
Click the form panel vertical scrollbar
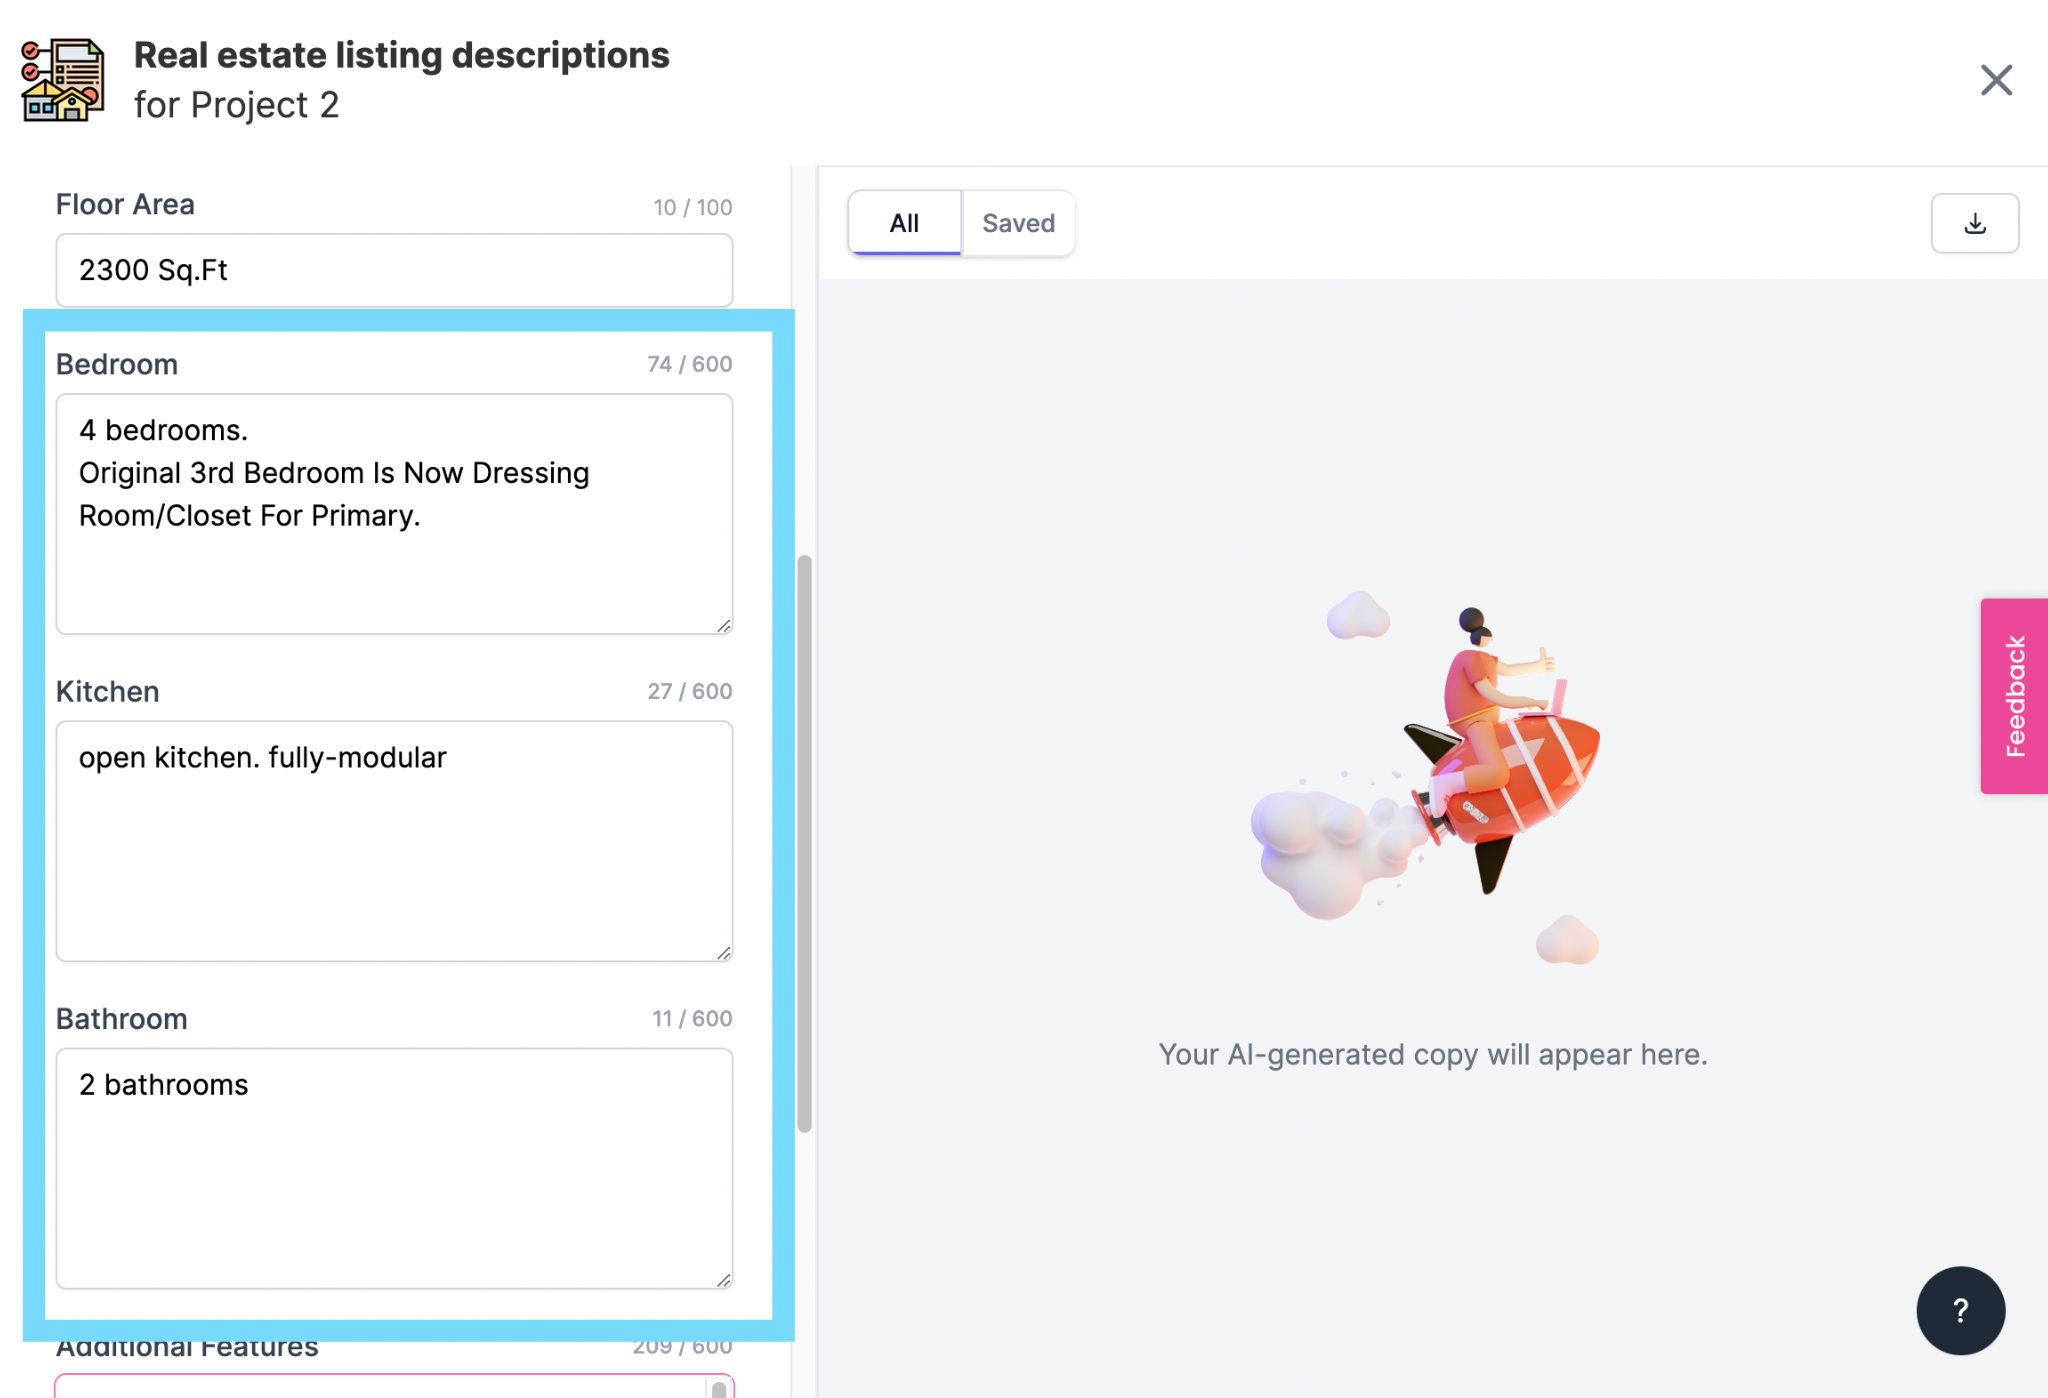[x=804, y=843]
